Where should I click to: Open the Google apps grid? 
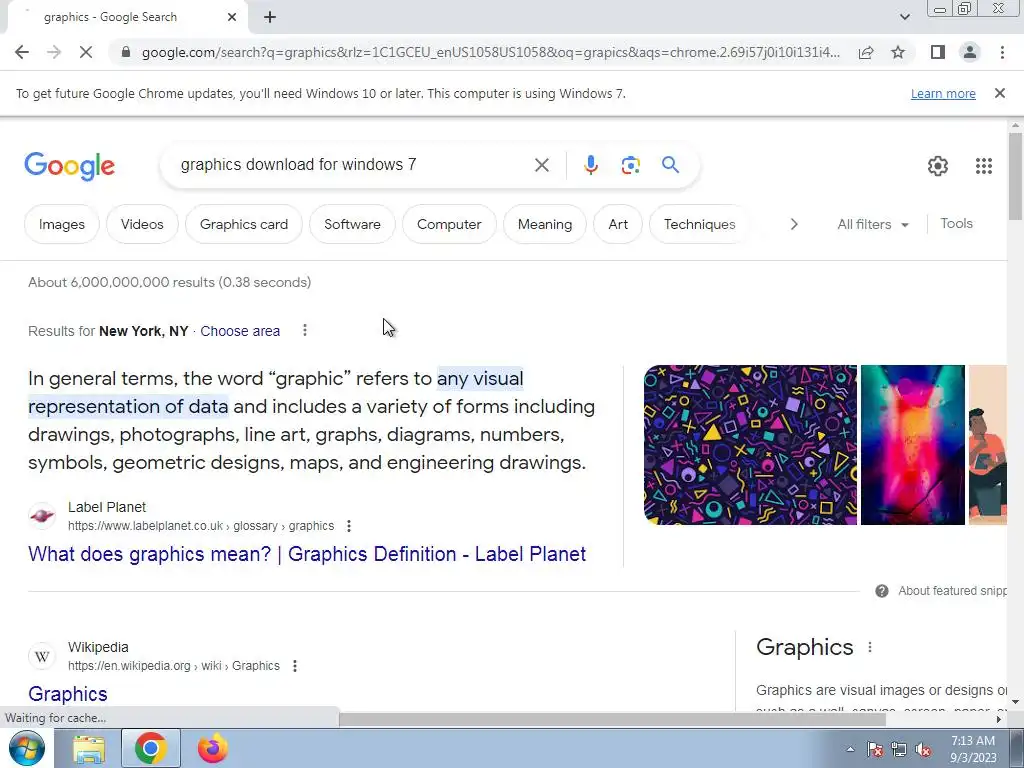(984, 166)
